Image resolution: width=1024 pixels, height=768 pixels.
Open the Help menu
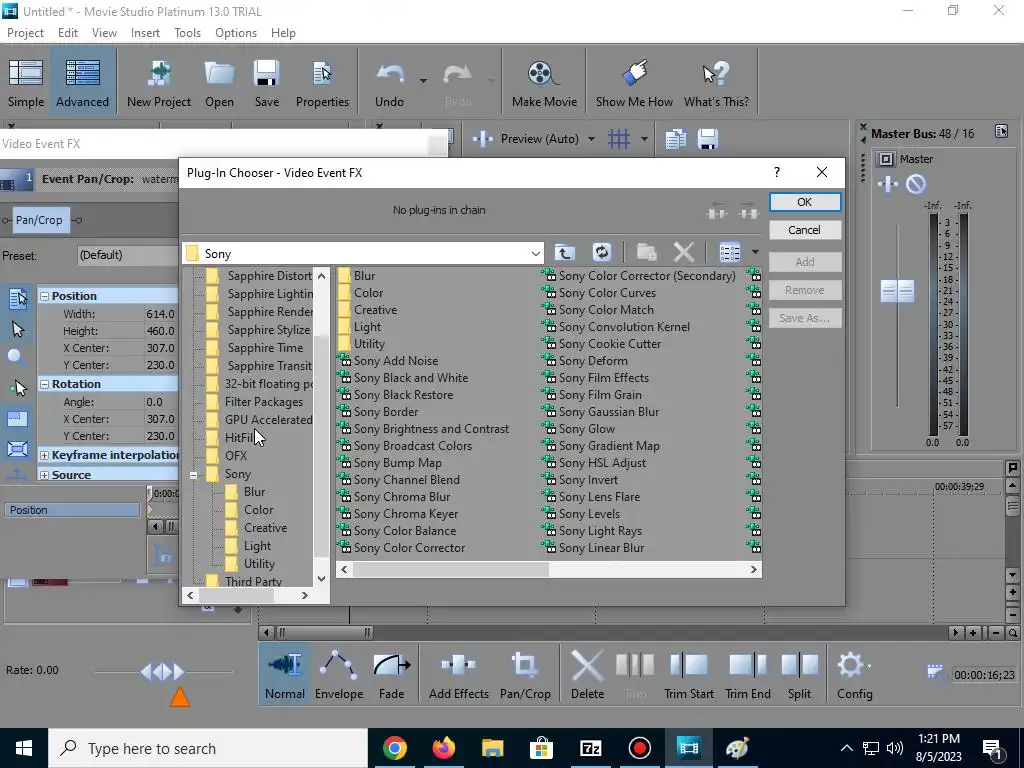click(x=283, y=33)
